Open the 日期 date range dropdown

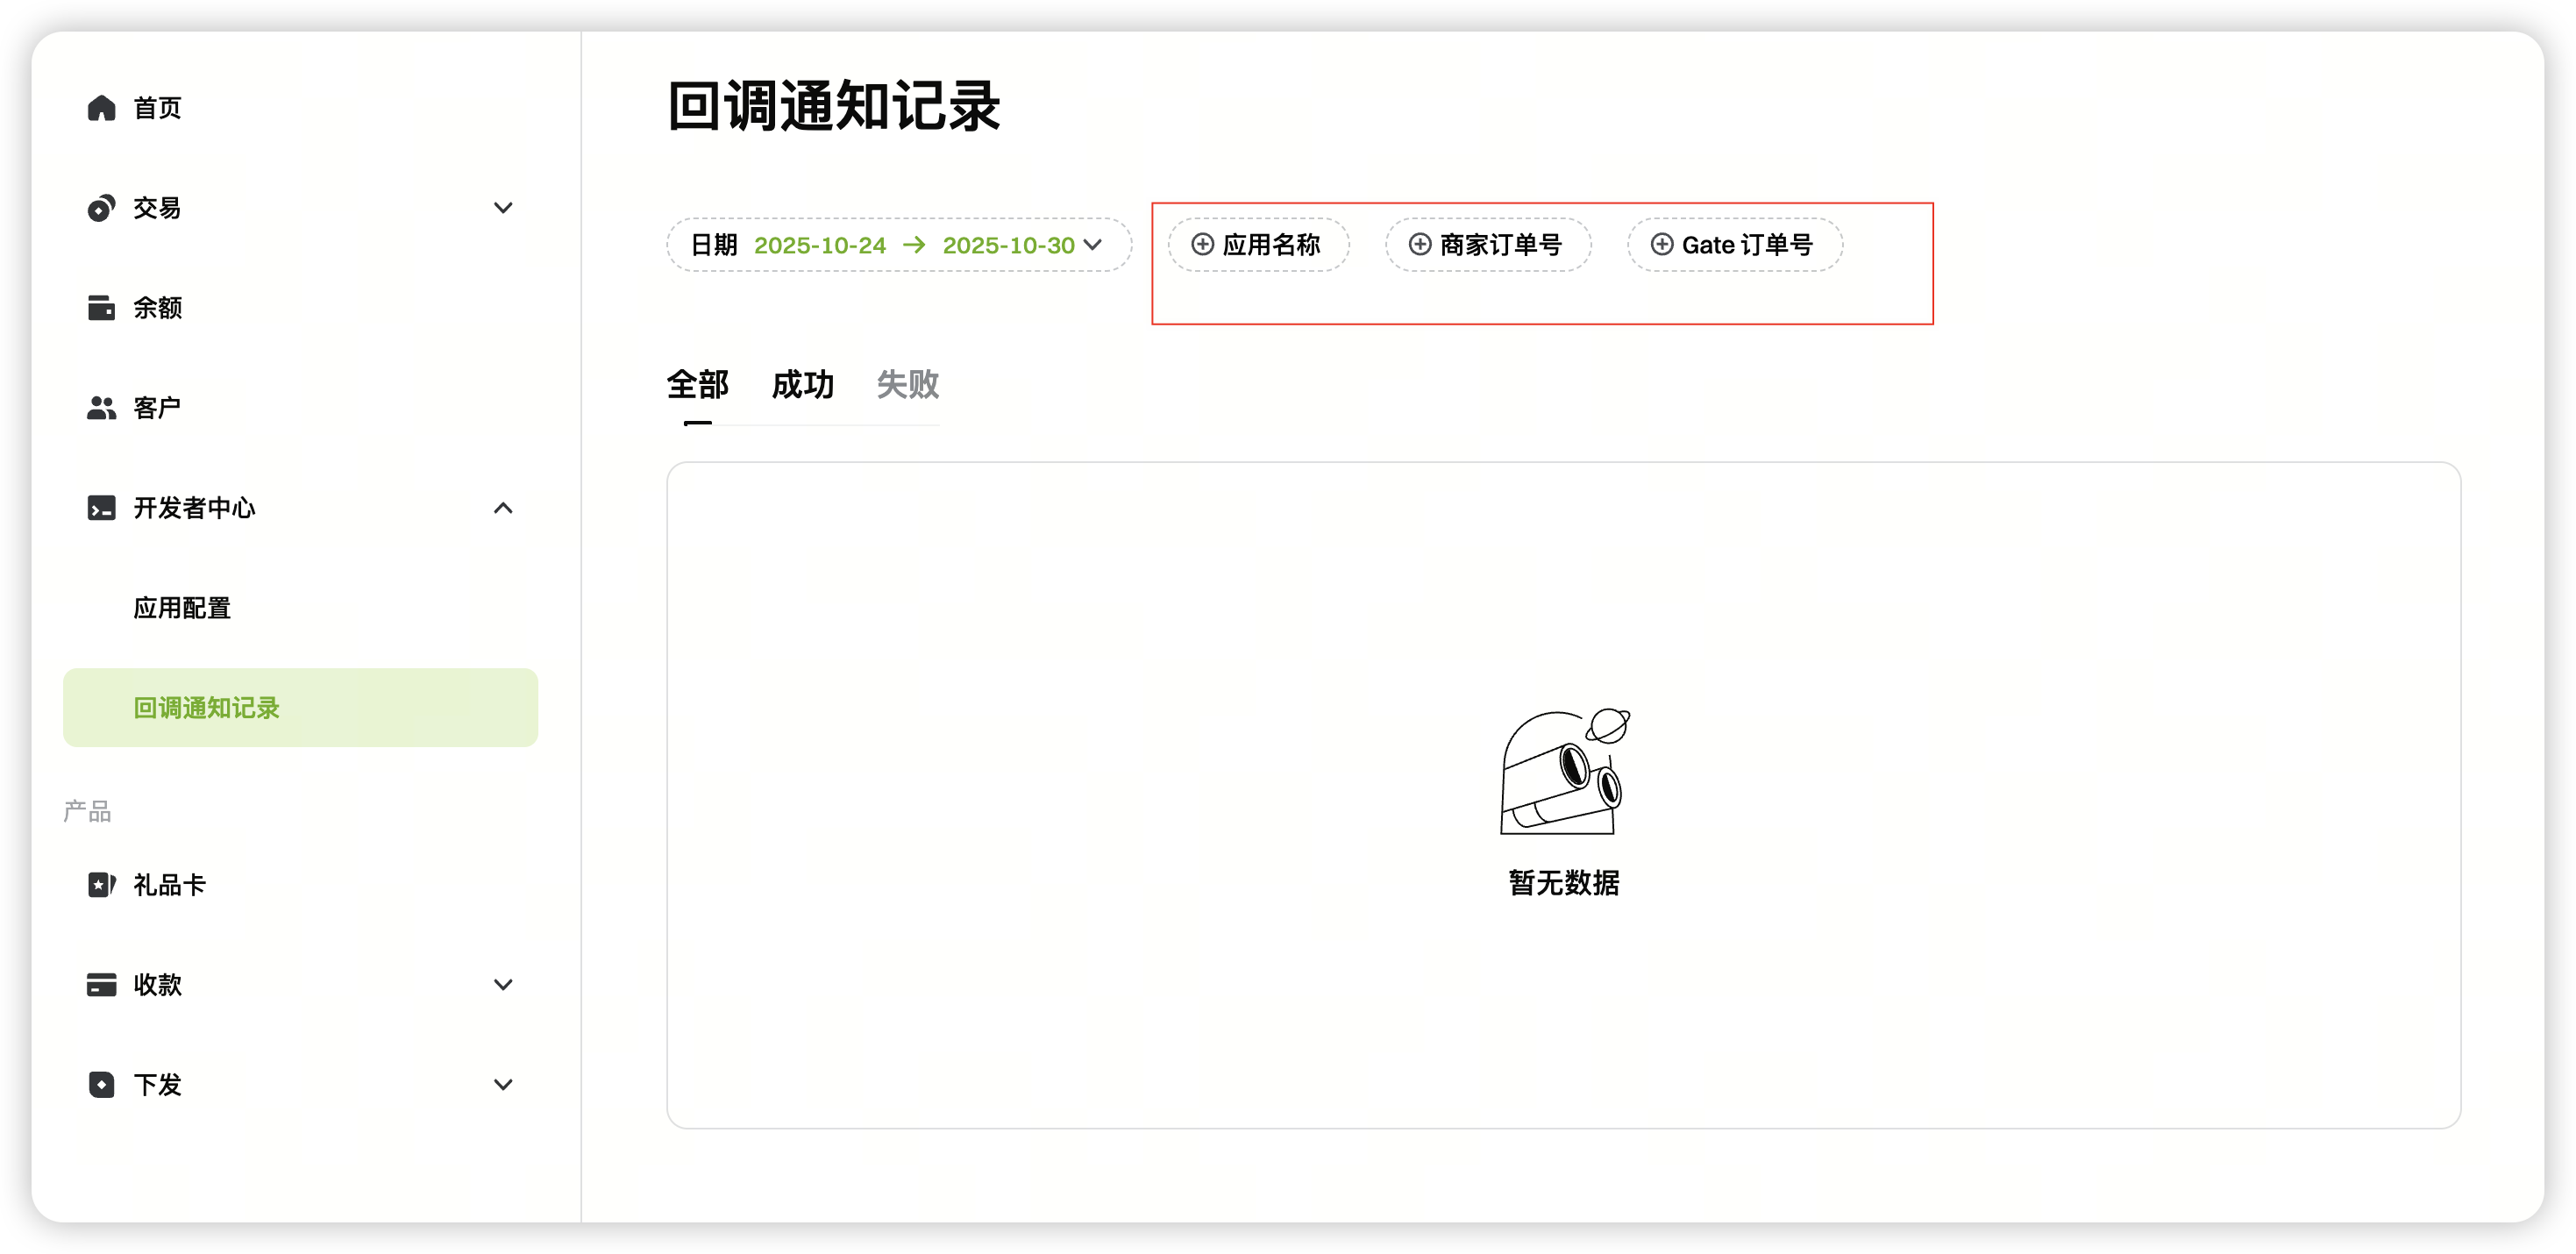coord(898,245)
